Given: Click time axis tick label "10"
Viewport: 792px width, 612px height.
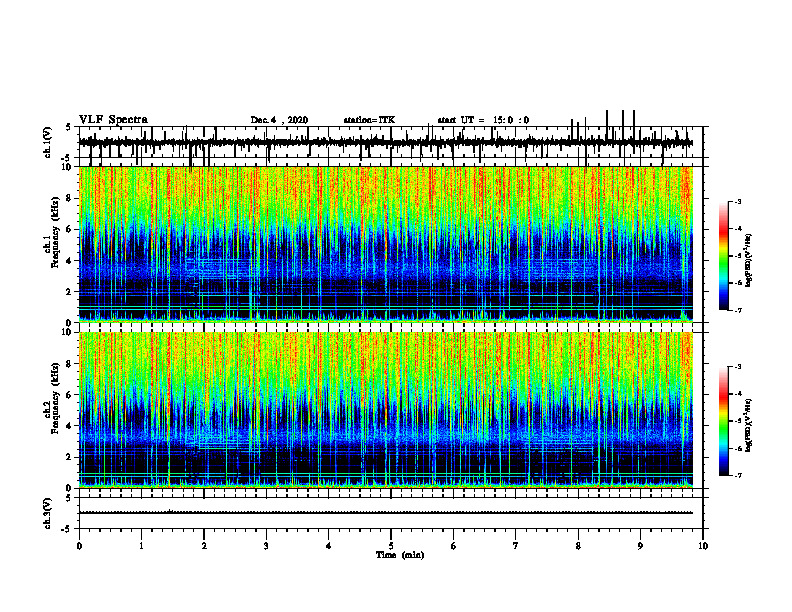Looking at the screenshot, I should pyautogui.click(x=703, y=546).
